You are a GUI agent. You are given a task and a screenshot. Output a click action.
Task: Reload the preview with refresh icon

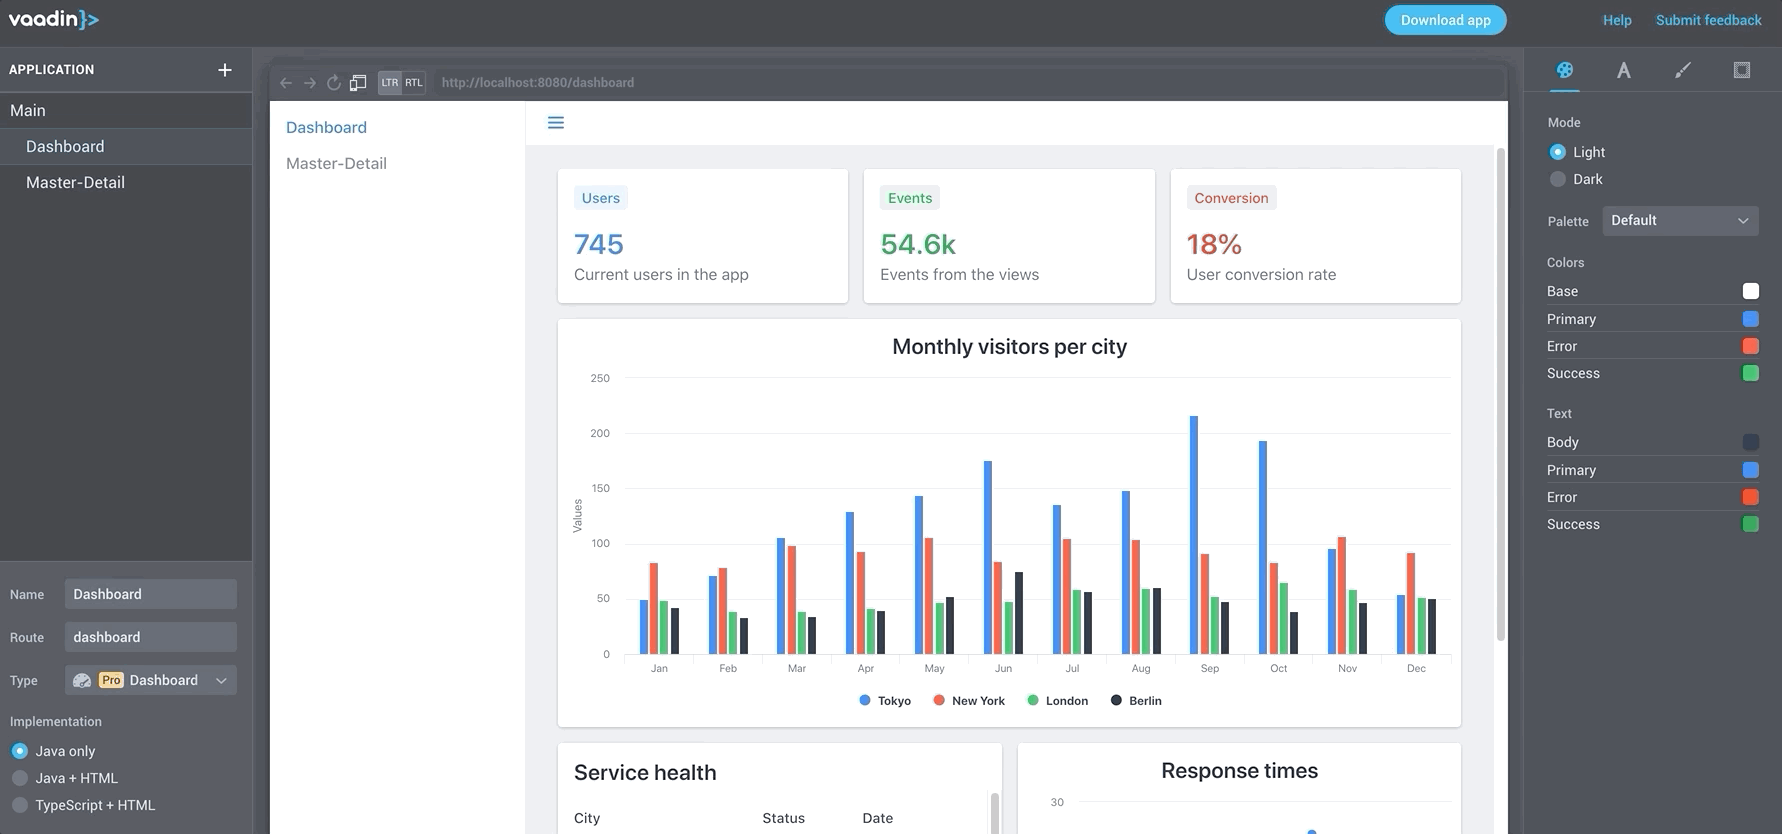[334, 83]
